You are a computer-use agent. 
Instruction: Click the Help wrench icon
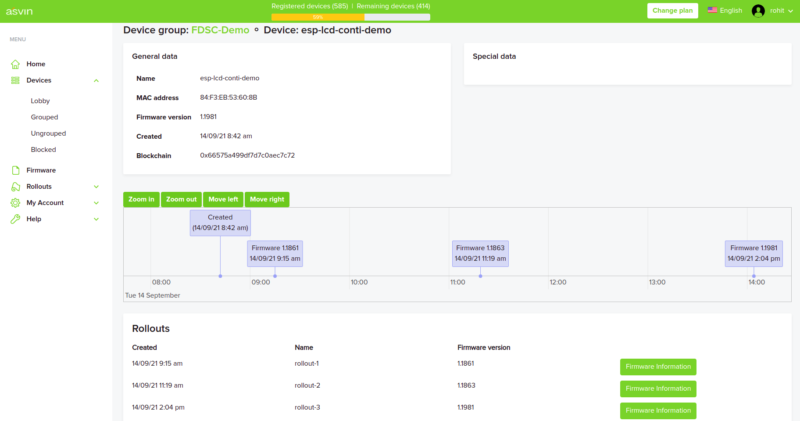16,219
